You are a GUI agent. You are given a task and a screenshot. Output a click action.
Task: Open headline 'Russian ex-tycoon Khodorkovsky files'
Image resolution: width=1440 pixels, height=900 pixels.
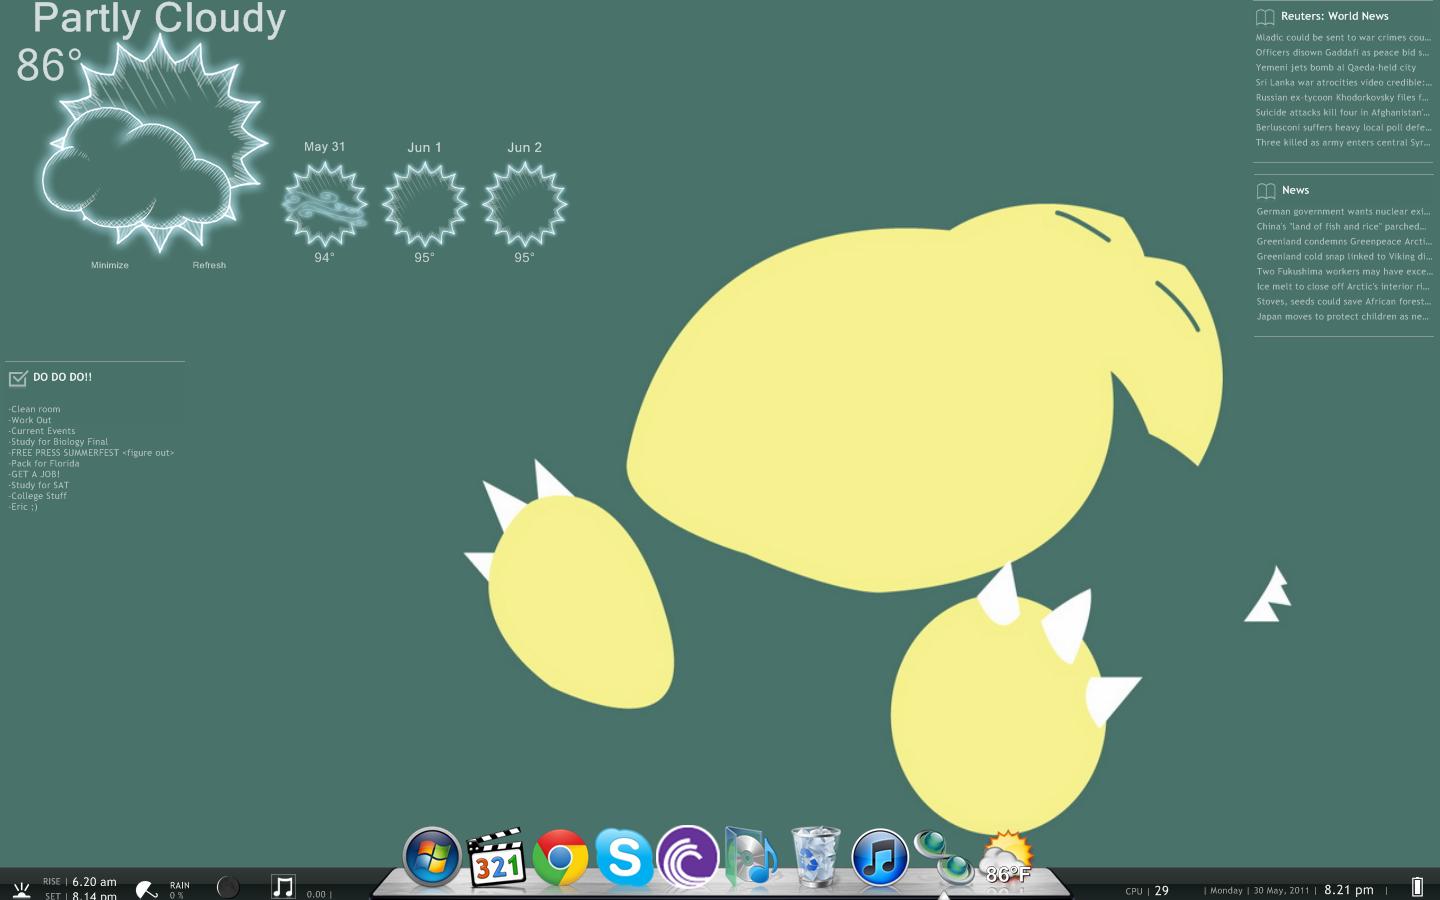point(1342,98)
